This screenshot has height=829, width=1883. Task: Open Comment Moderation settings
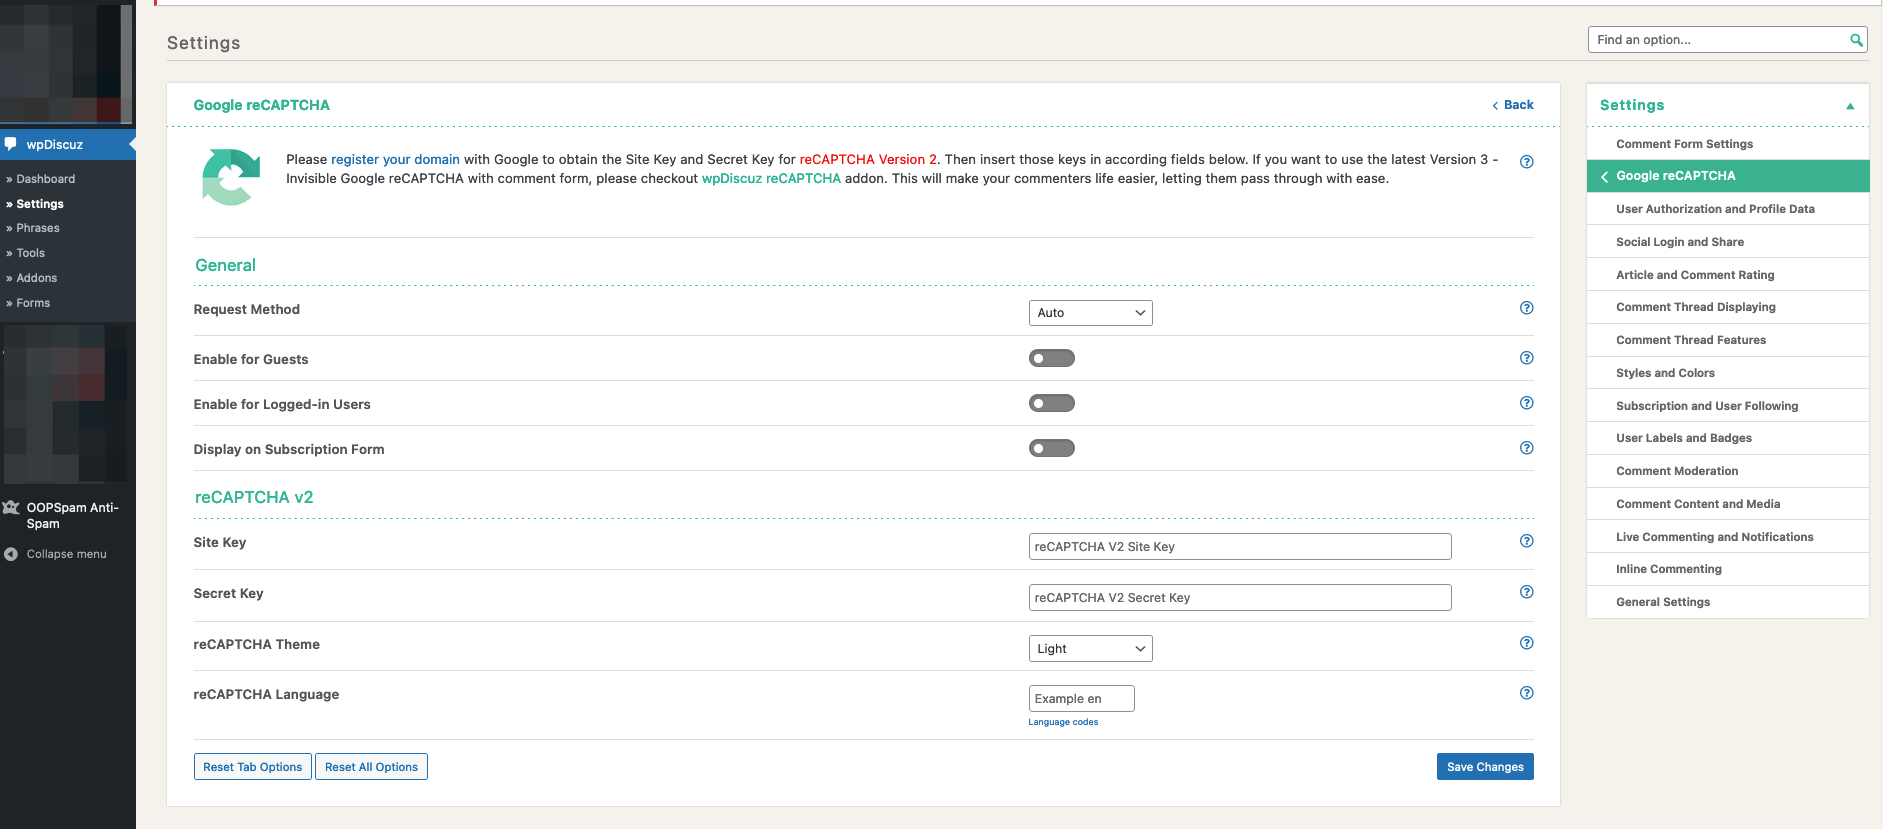(1727, 471)
